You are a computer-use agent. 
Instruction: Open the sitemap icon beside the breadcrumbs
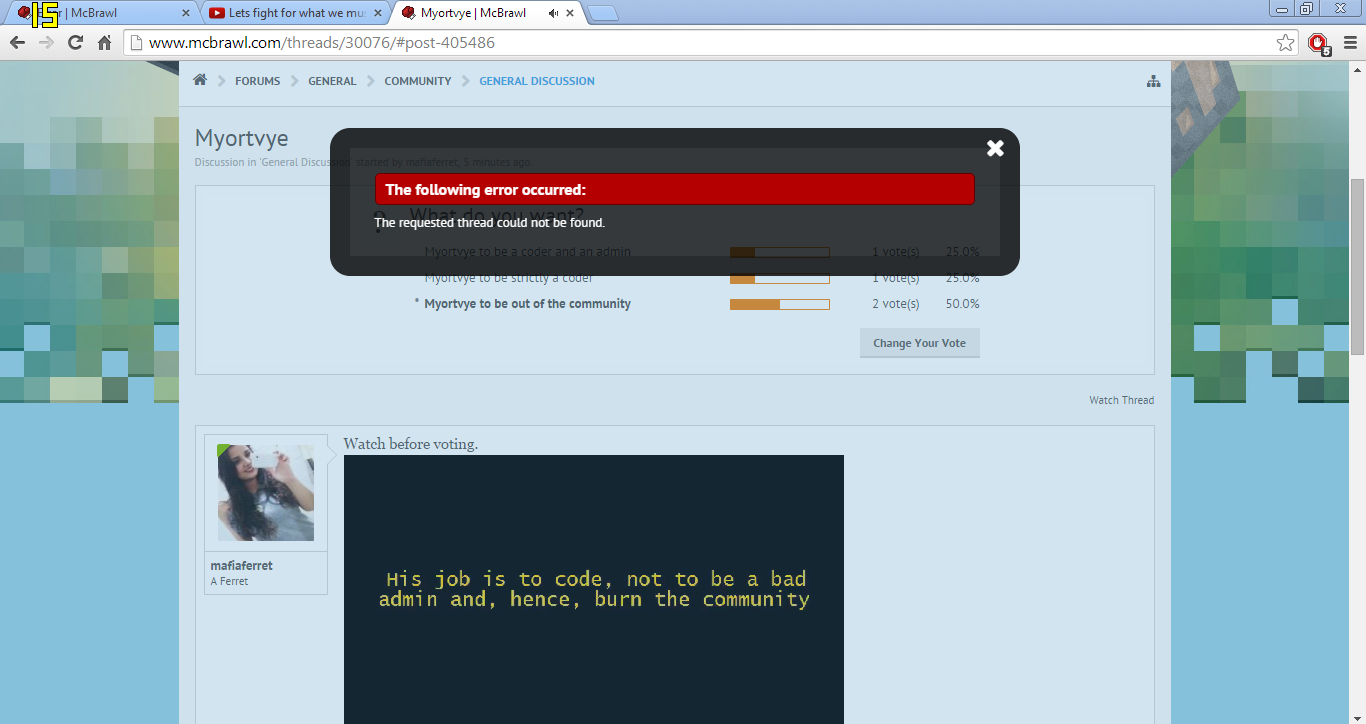[1153, 81]
